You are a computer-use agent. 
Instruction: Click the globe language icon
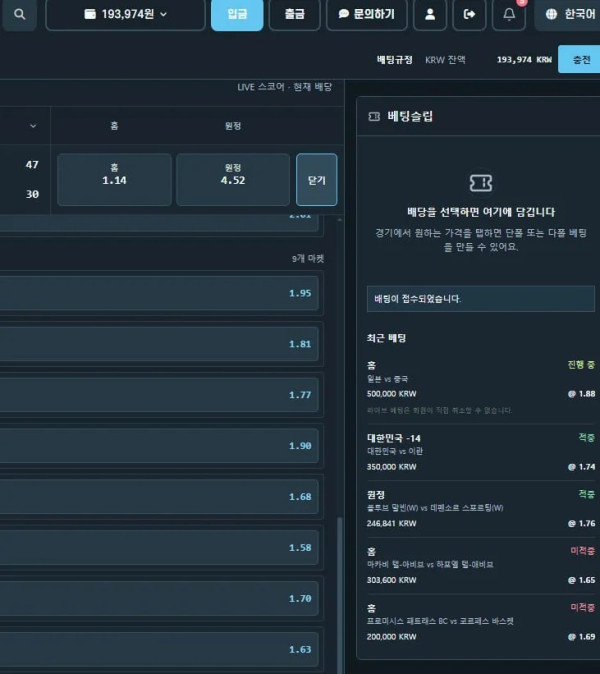pos(551,14)
